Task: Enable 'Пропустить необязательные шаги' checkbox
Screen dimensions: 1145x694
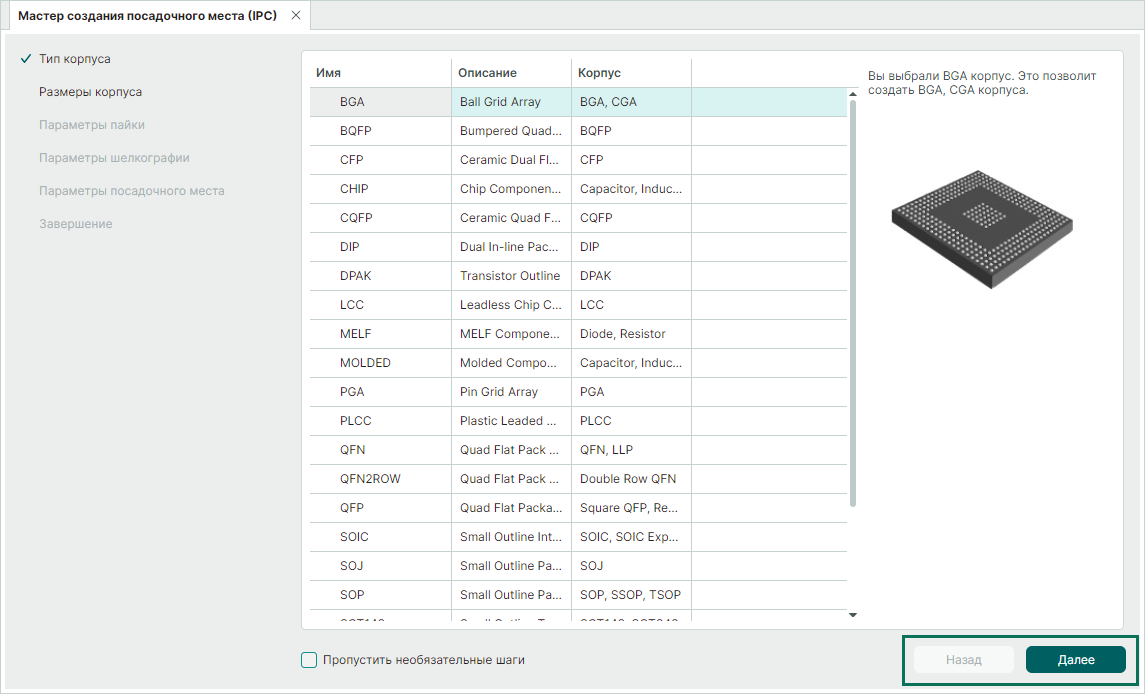Action: [309, 660]
